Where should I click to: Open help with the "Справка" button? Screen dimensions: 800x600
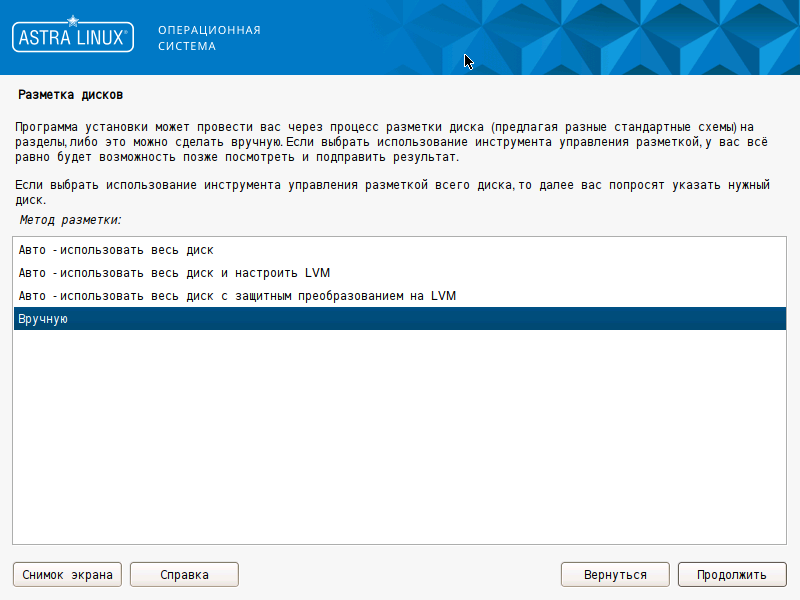[184, 575]
